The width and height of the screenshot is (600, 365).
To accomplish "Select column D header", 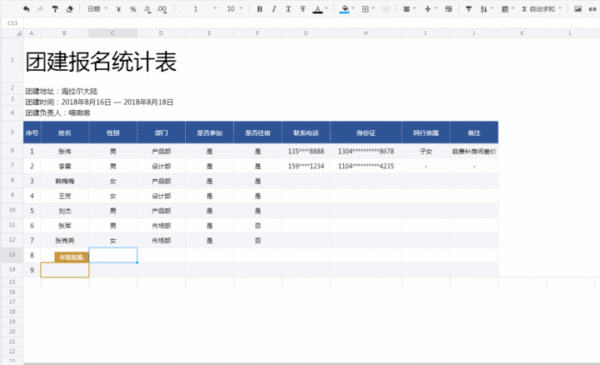I will click(161, 33).
